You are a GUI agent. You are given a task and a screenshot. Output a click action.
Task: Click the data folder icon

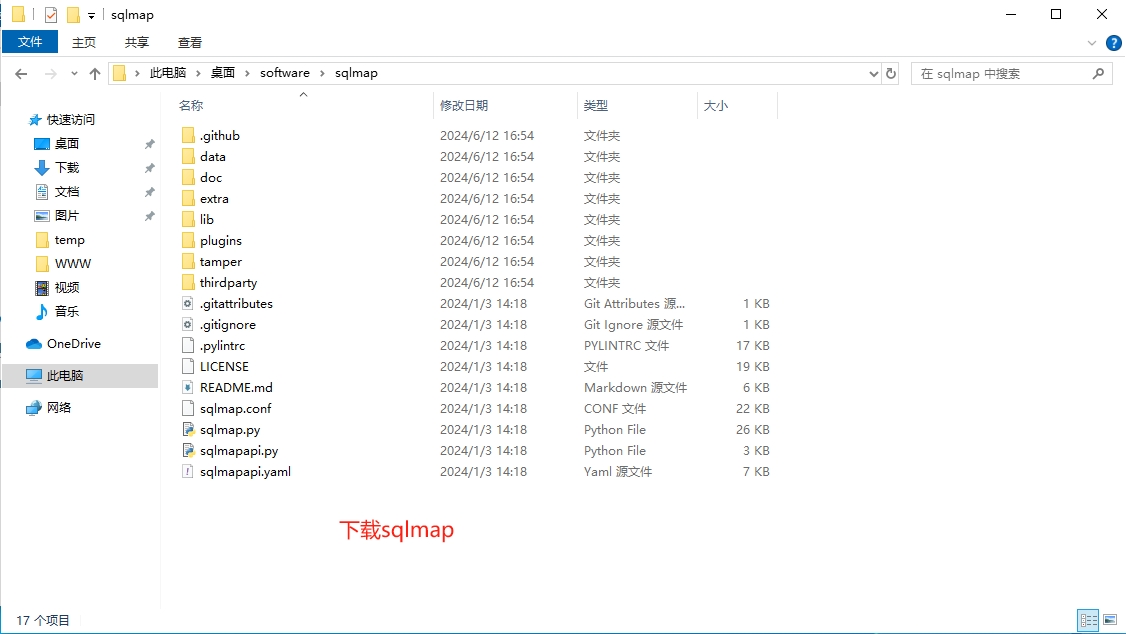pos(188,157)
